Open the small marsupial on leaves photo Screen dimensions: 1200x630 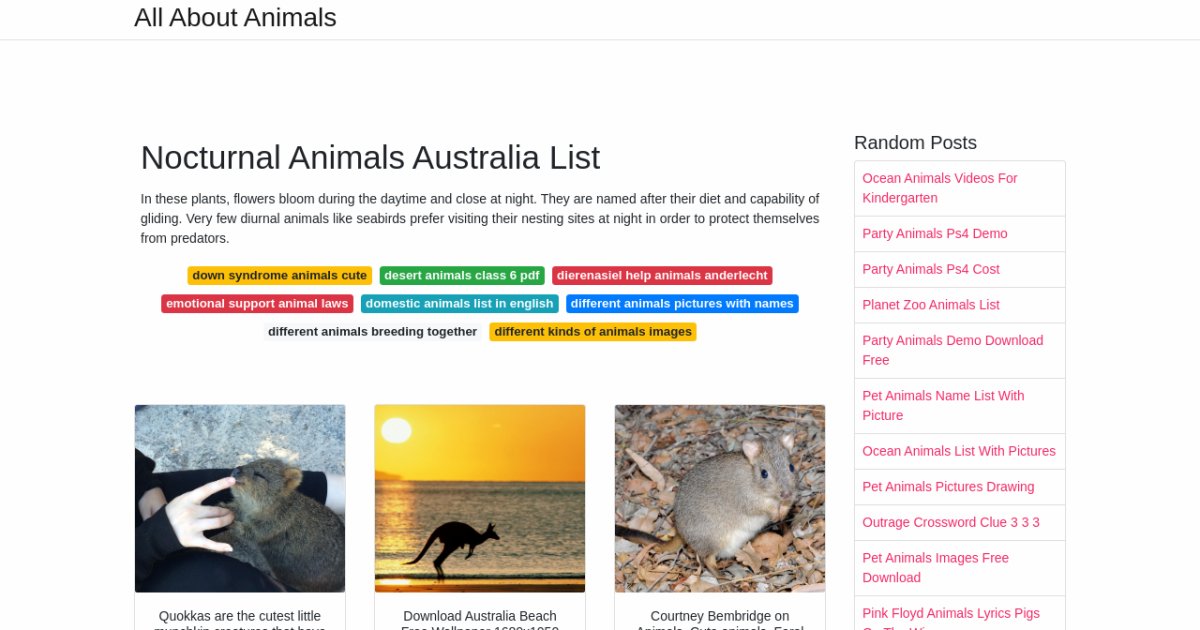pyautogui.click(x=720, y=498)
